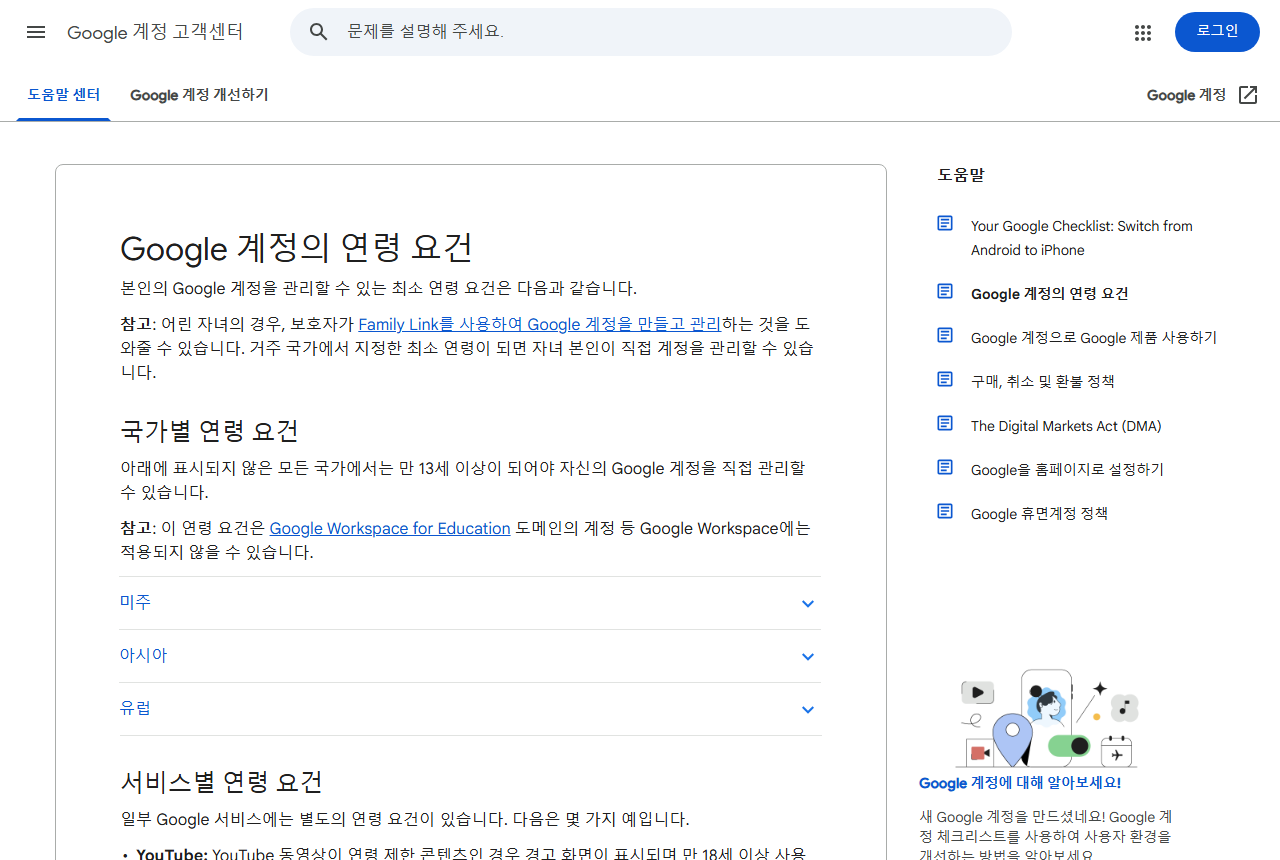
Task: Switch to Google 계정 개선하기 tab
Action: point(199,95)
